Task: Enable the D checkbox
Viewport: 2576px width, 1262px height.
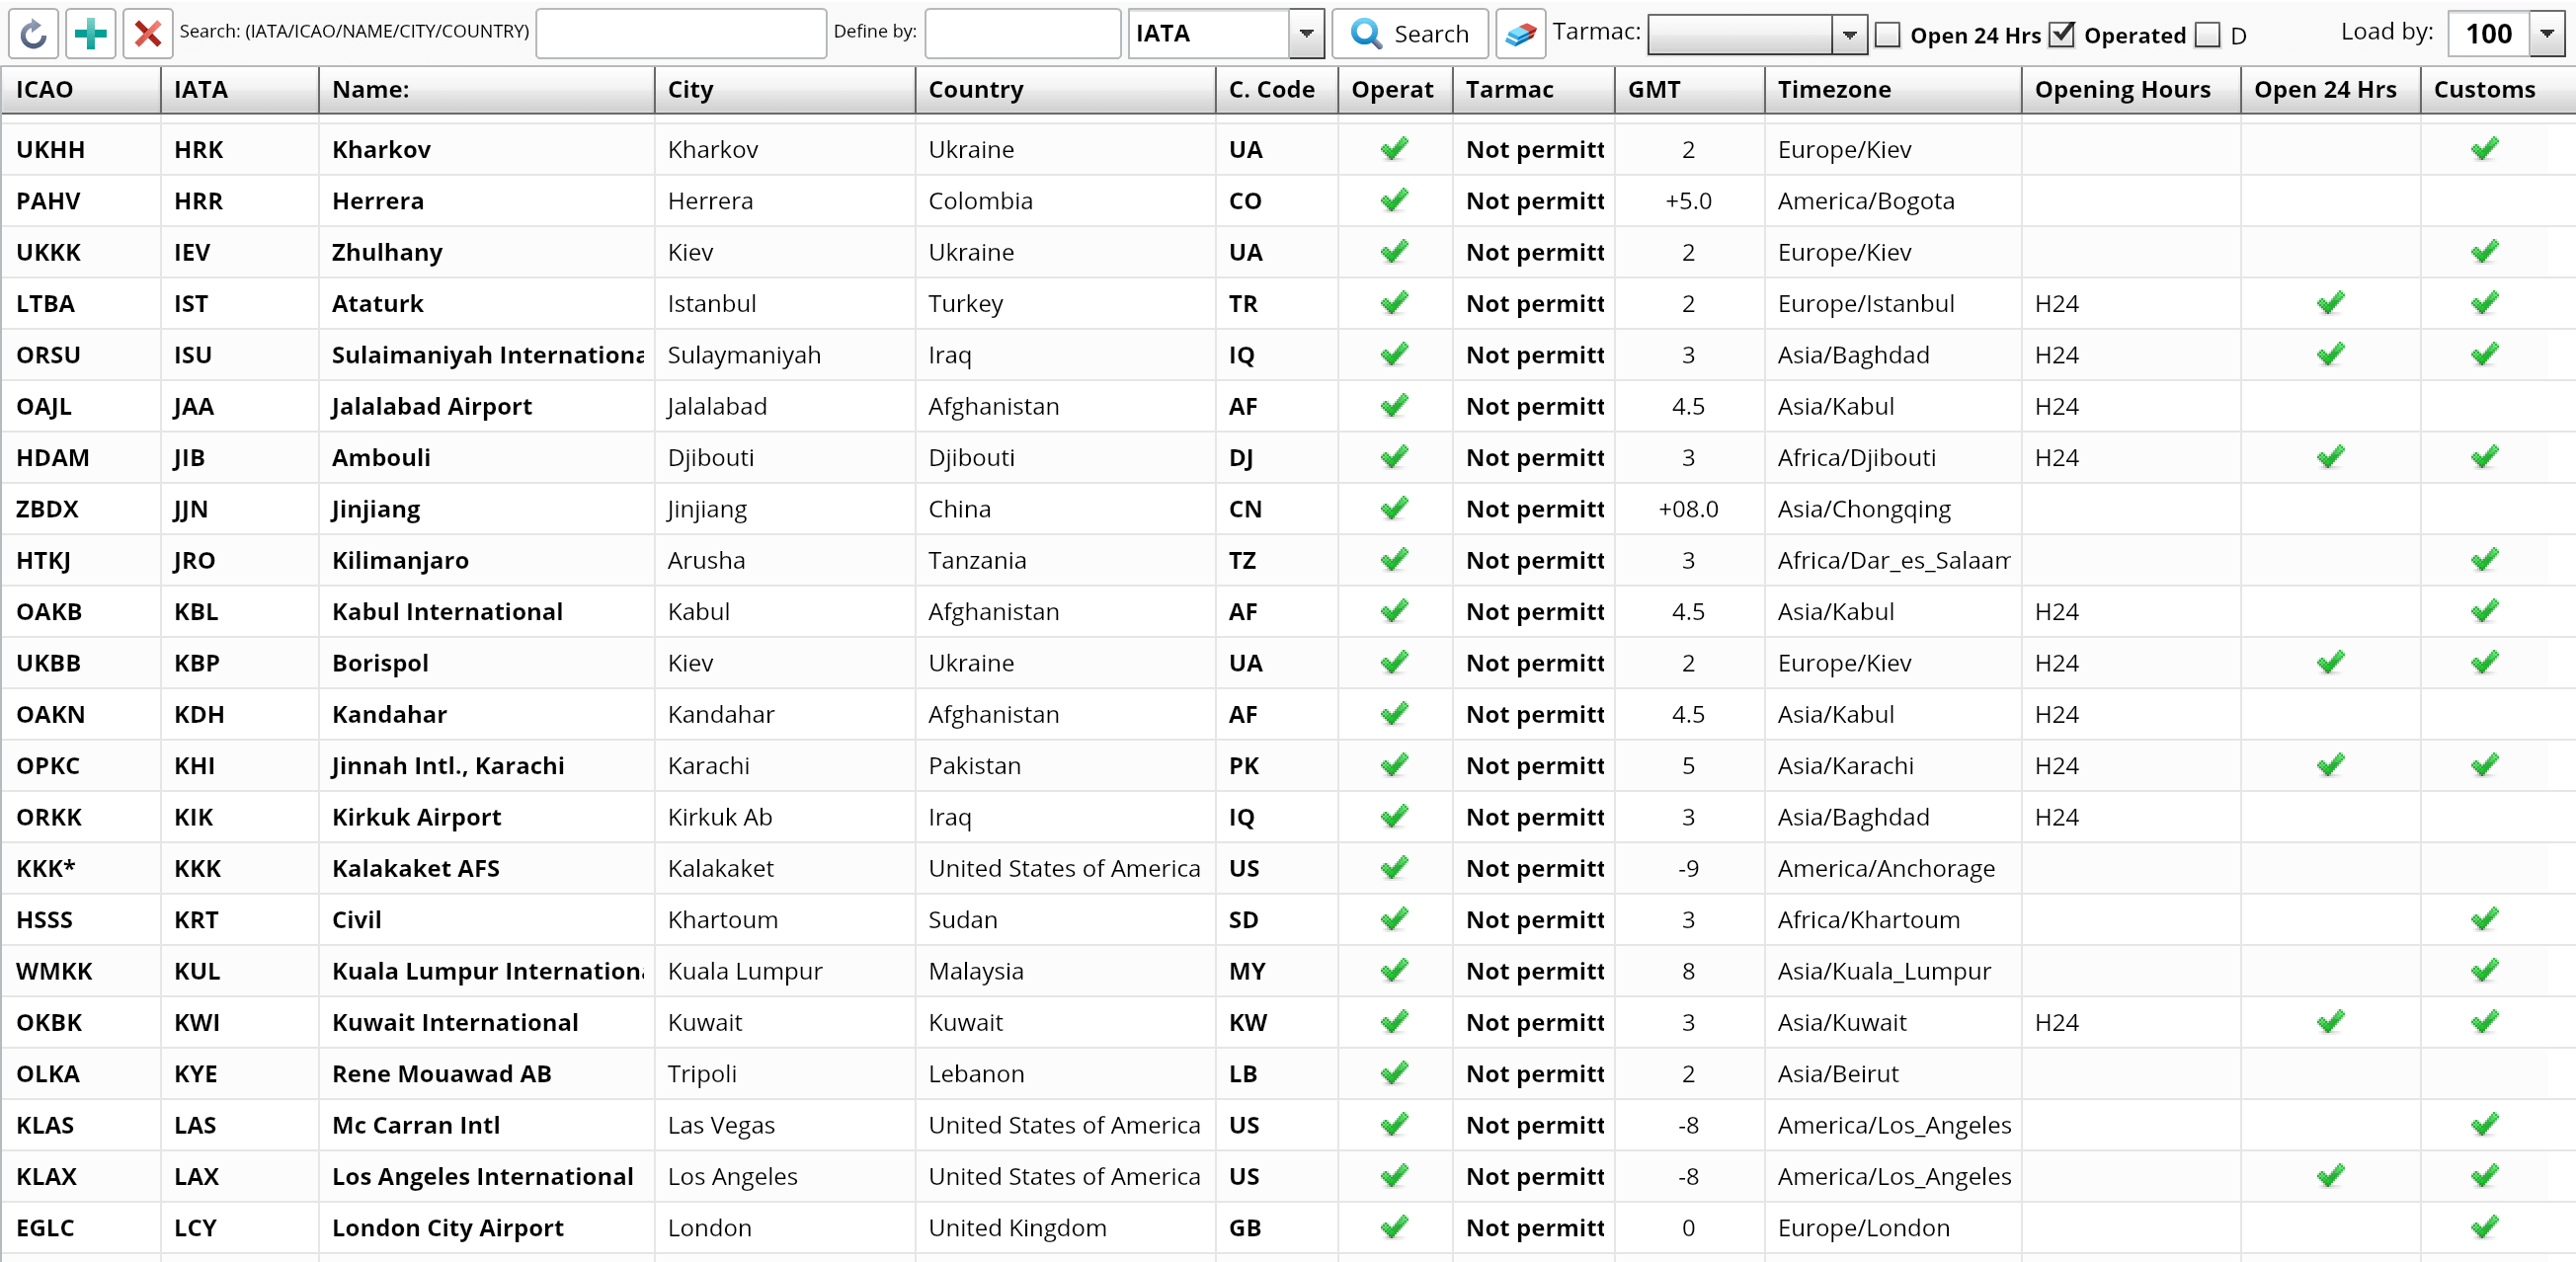Action: 2206,34
